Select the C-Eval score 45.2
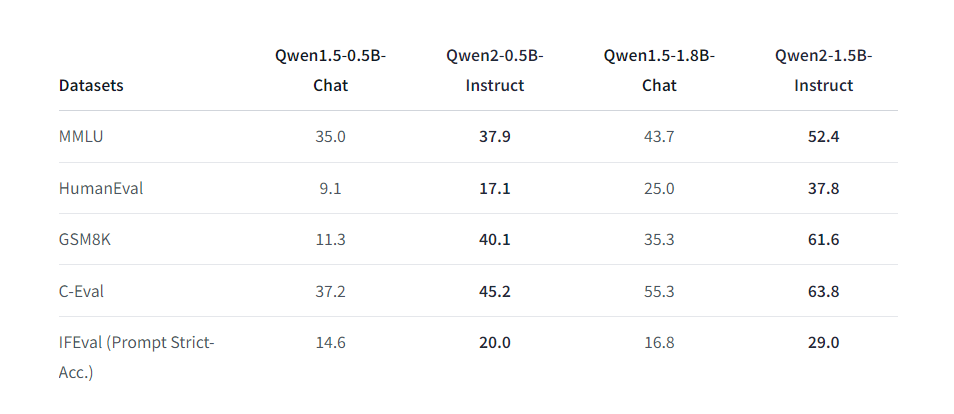The image size is (954, 414). [x=494, y=291]
